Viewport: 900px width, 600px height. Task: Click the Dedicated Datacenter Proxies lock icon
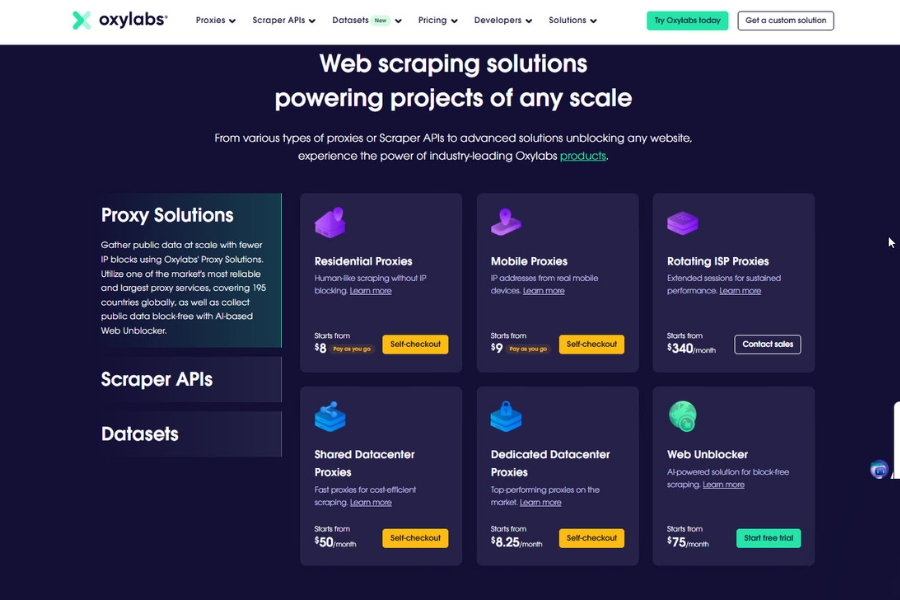pyautogui.click(x=506, y=416)
